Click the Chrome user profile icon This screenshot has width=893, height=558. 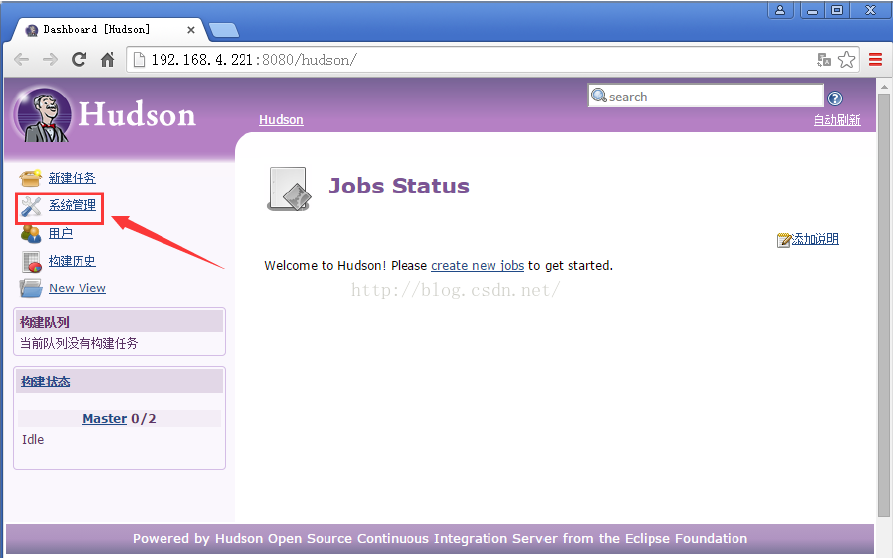(780, 10)
